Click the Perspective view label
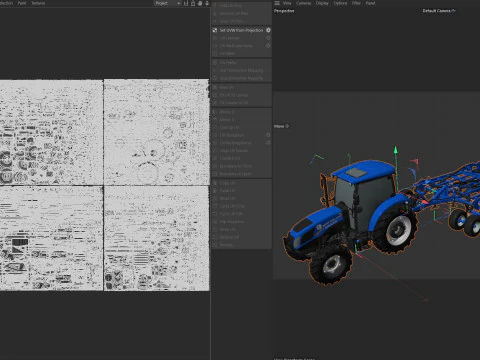Image resolution: width=480 pixels, height=360 pixels. pyautogui.click(x=284, y=11)
